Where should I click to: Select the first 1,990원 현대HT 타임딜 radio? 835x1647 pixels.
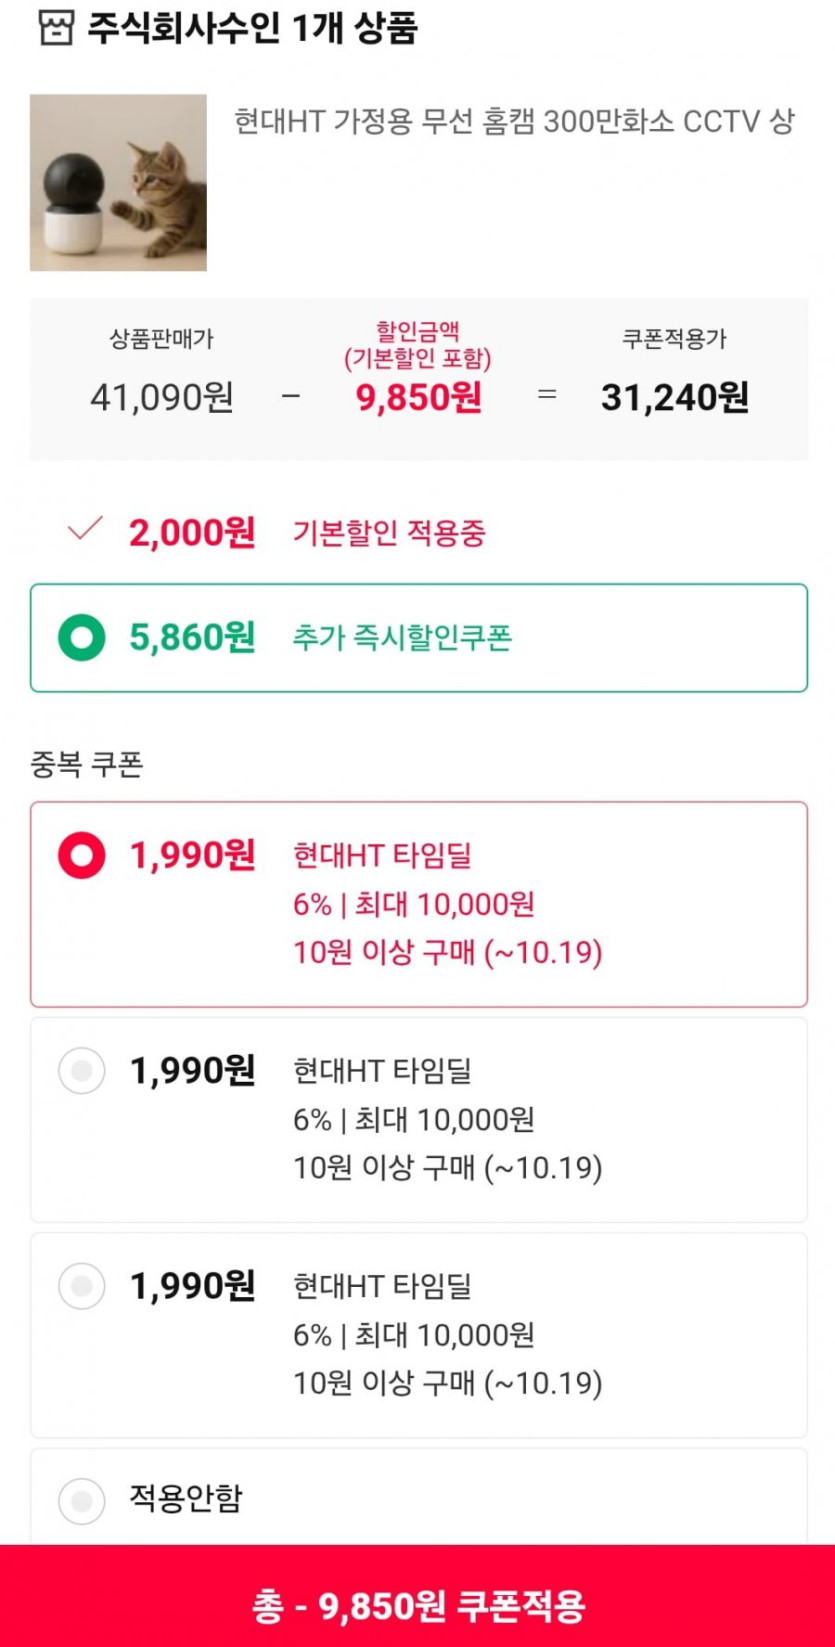[x=81, y=856]
